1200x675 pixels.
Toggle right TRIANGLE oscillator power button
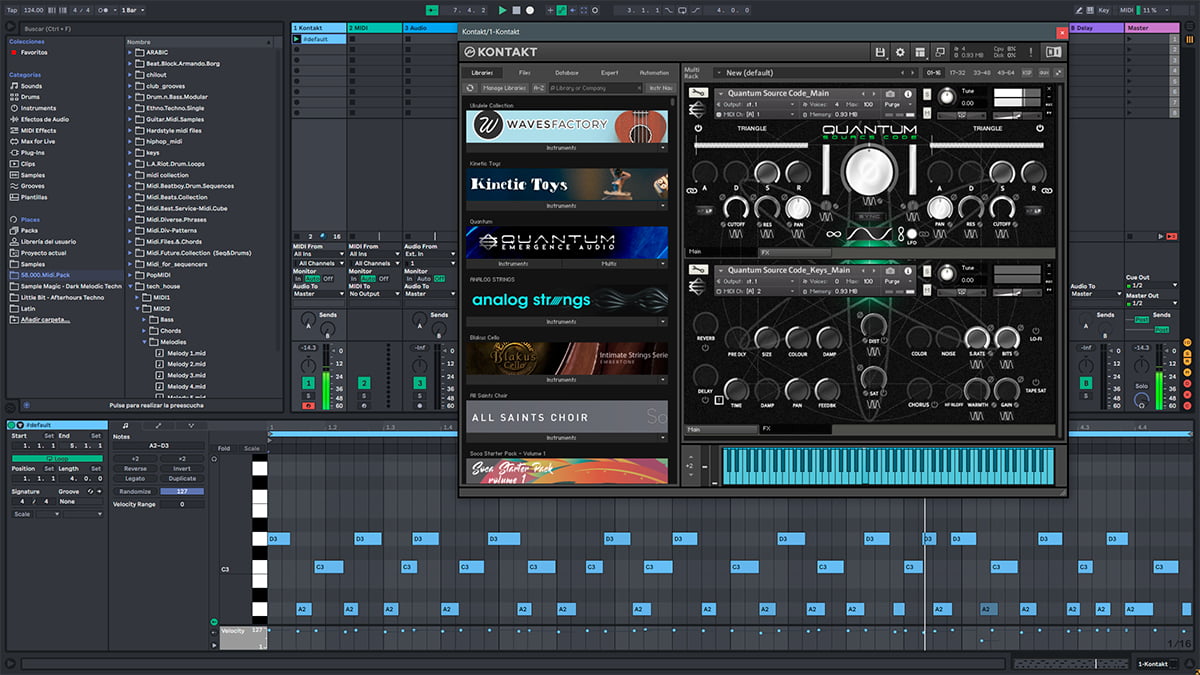[x=1040, y=129]
